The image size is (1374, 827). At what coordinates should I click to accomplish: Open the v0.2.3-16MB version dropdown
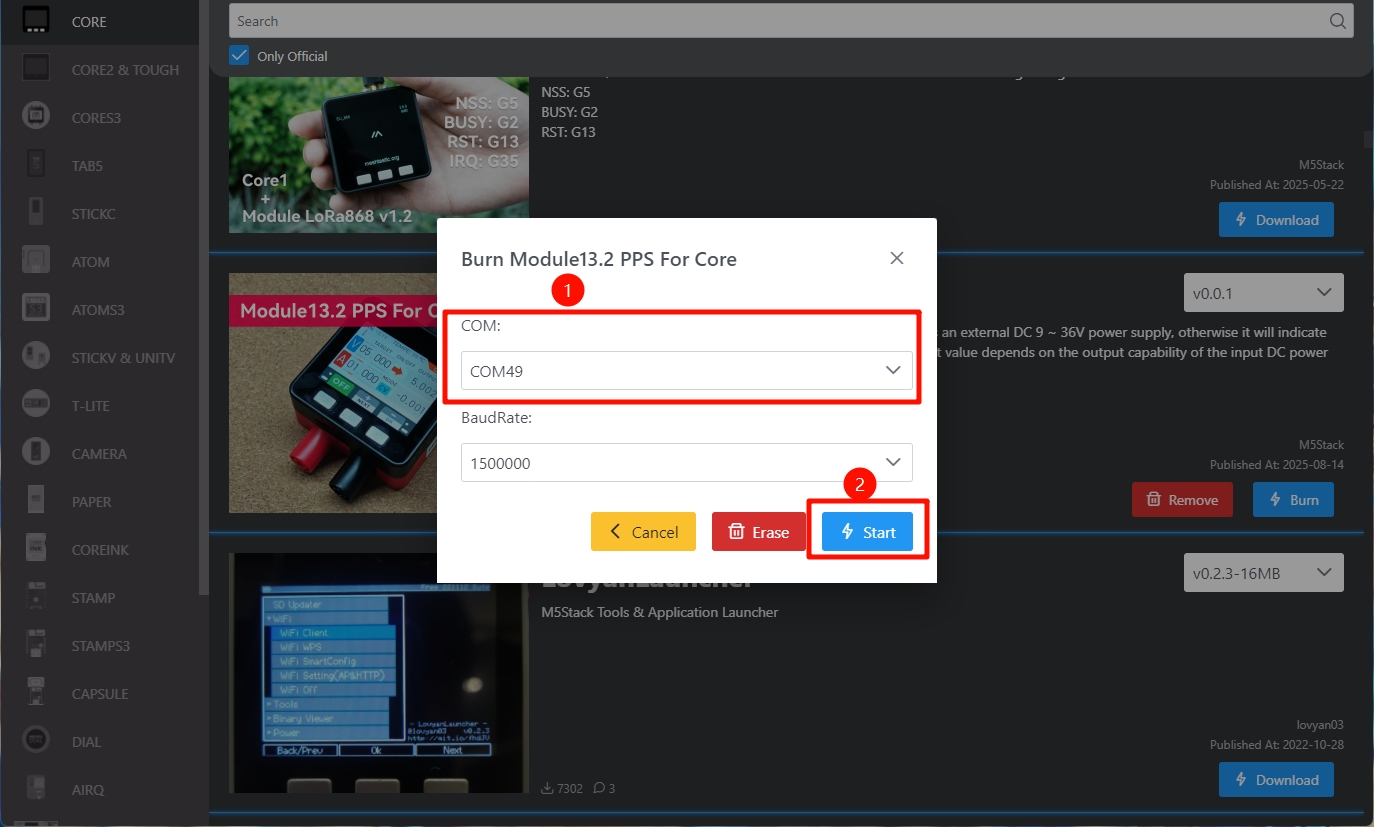(x=1263, y=573)
